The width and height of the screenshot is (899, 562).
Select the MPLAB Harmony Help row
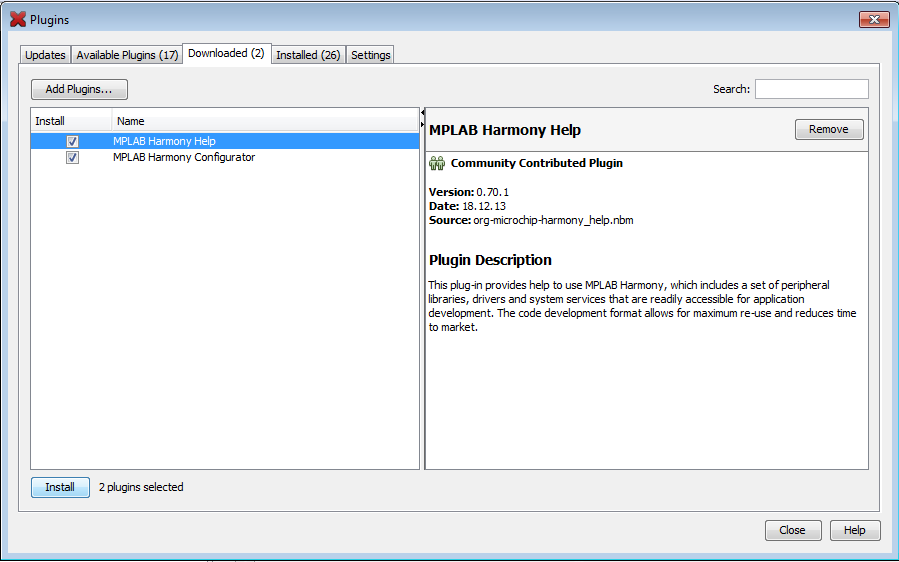[225, 141]
